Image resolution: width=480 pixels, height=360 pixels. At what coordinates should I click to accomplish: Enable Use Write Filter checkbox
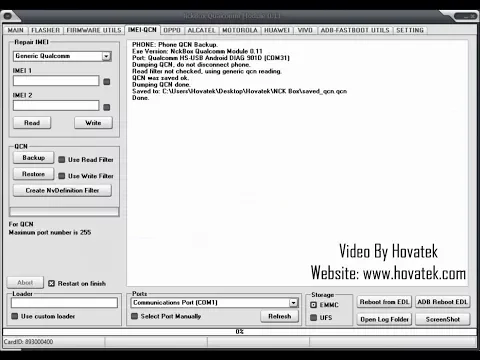[62, 176]
